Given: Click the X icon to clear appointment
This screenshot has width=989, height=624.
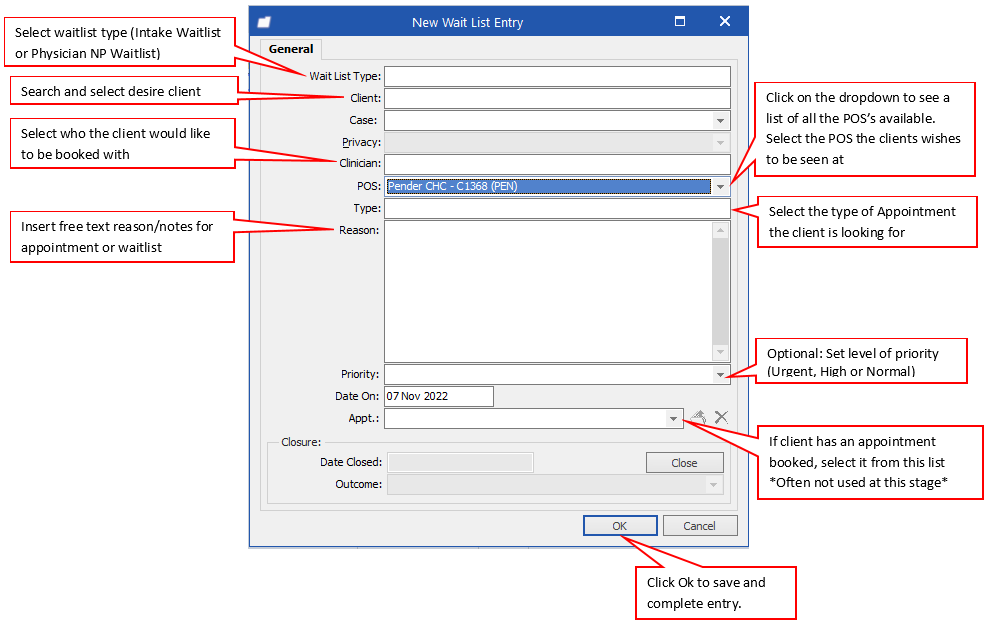Looking at the screenshot, I should pyautogui.click(x=721, y=418).
